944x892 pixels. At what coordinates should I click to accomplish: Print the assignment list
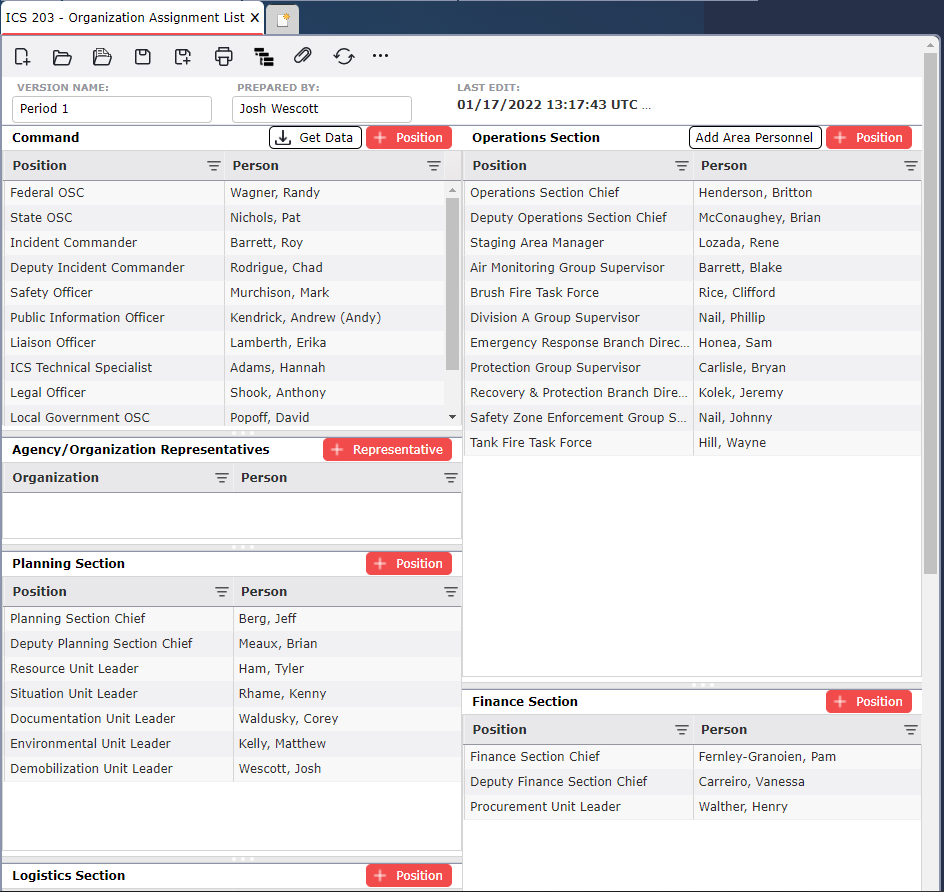point(223,57)
